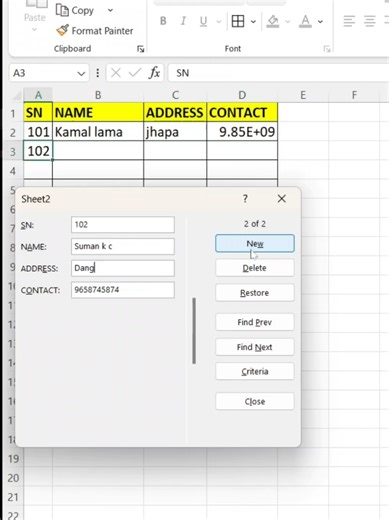Select column E header
This screenshot has height=520, width=389.
(303, 95)
